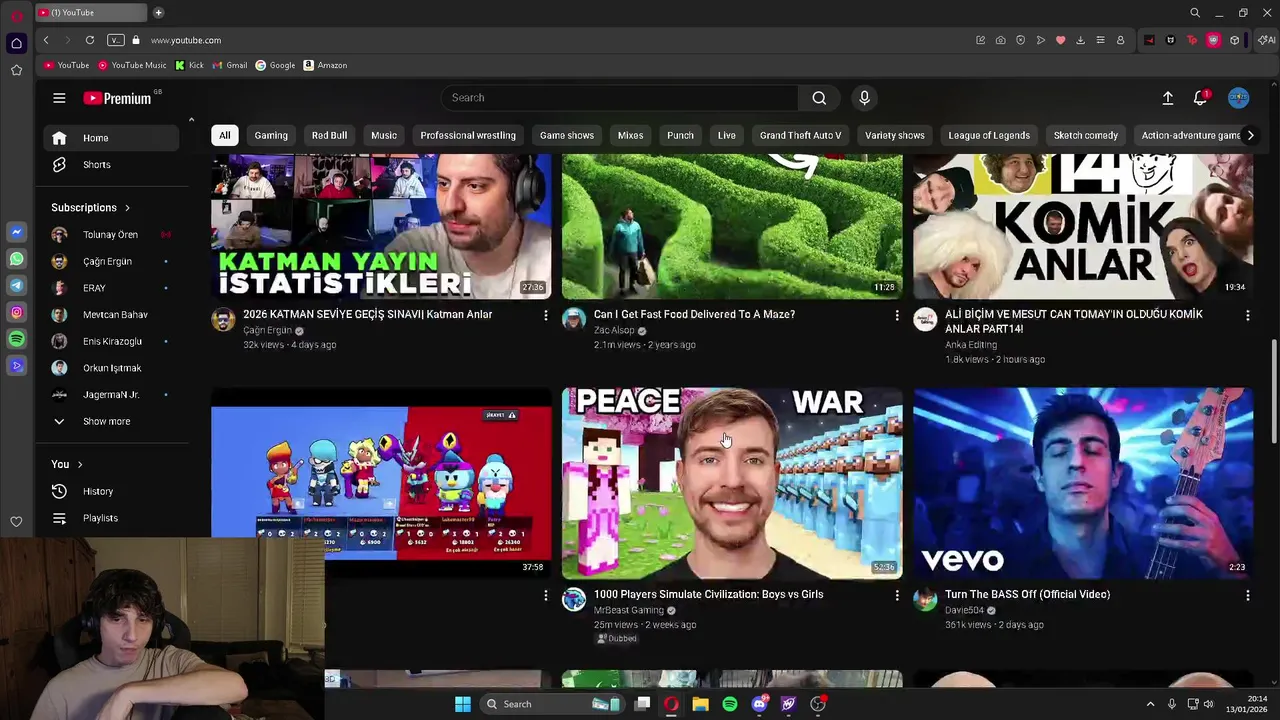Open the YouTube guide hamburger menu
Viewport: 1280px width, 720px height.
59,98
